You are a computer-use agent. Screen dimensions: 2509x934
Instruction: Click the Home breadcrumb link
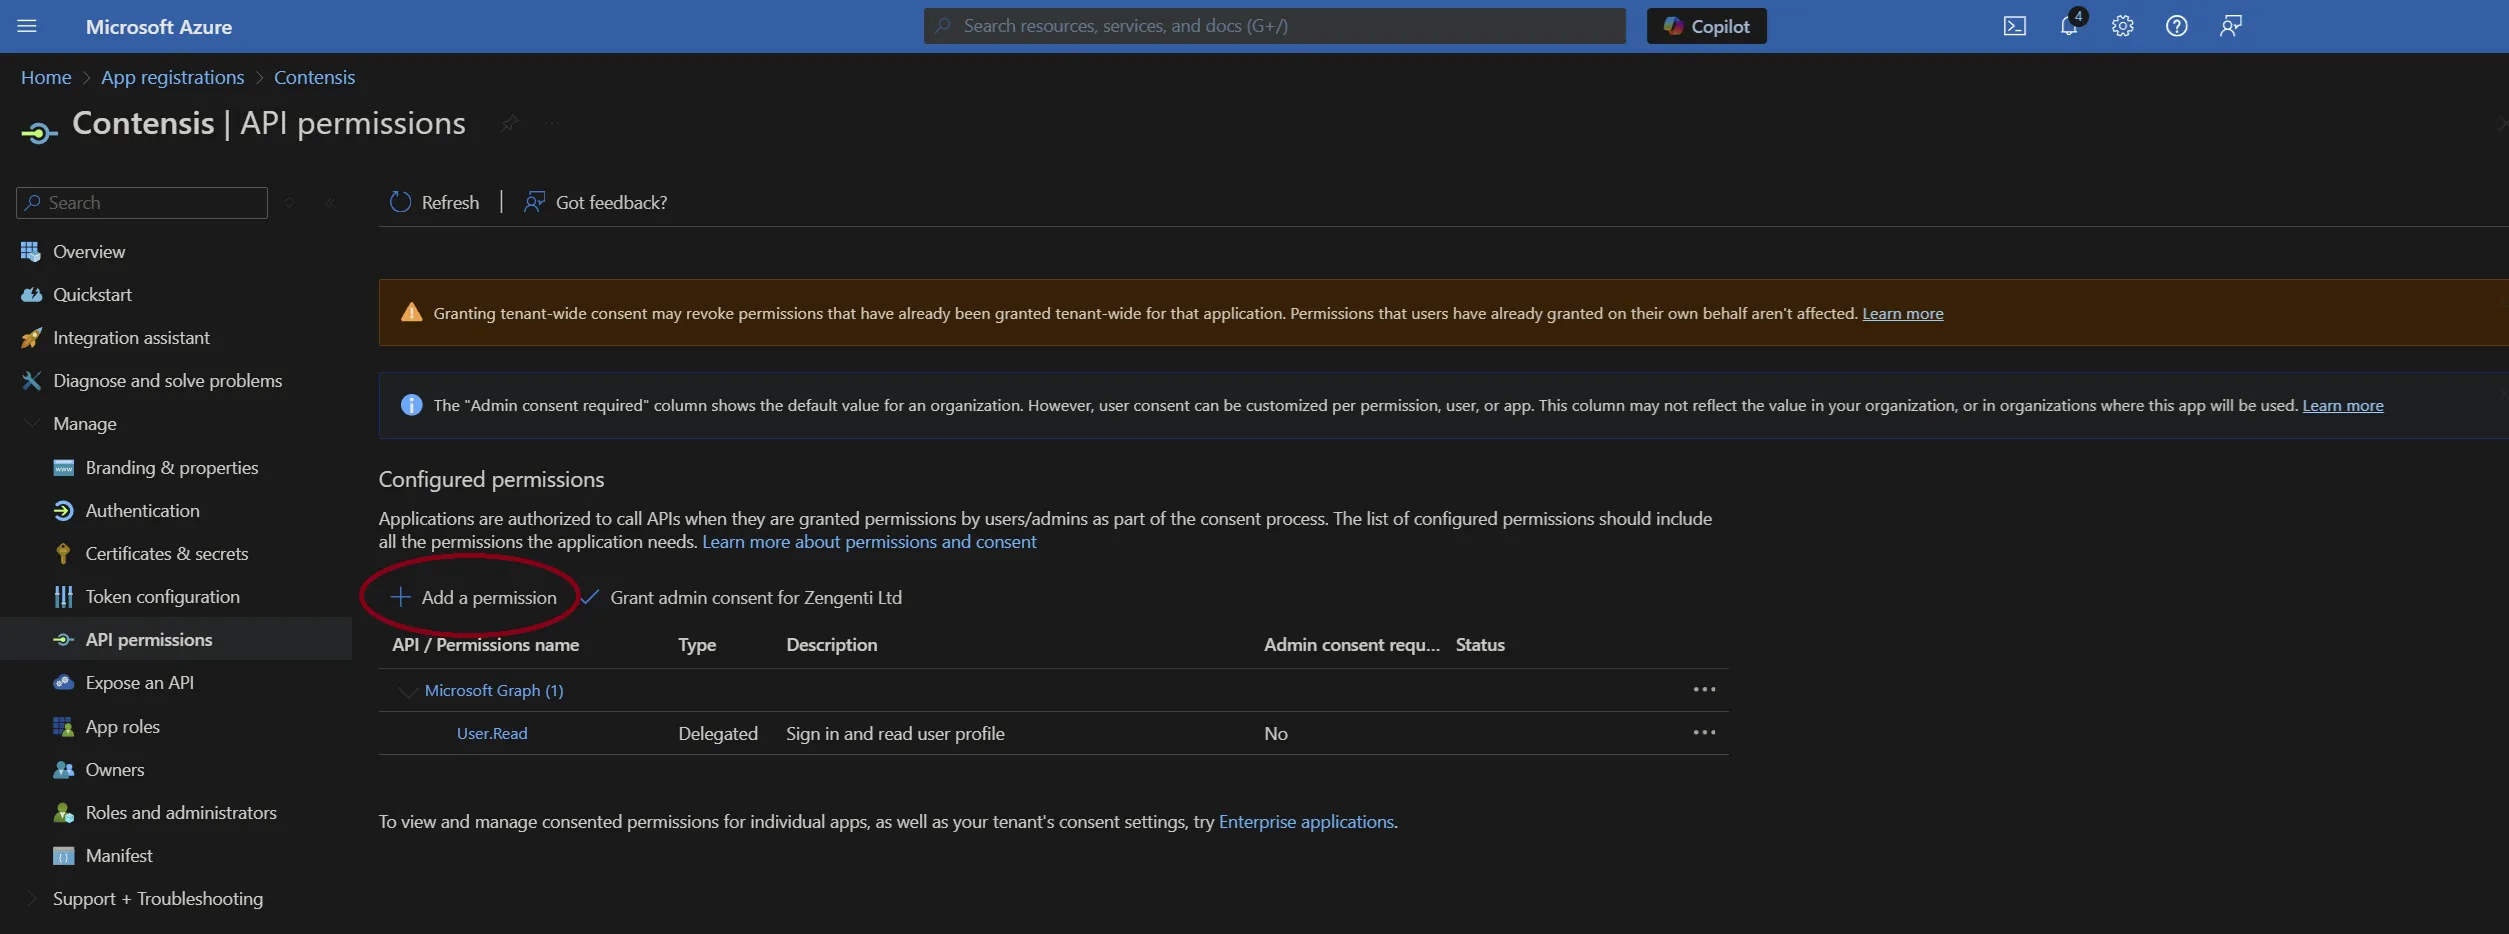pos(46,77)
